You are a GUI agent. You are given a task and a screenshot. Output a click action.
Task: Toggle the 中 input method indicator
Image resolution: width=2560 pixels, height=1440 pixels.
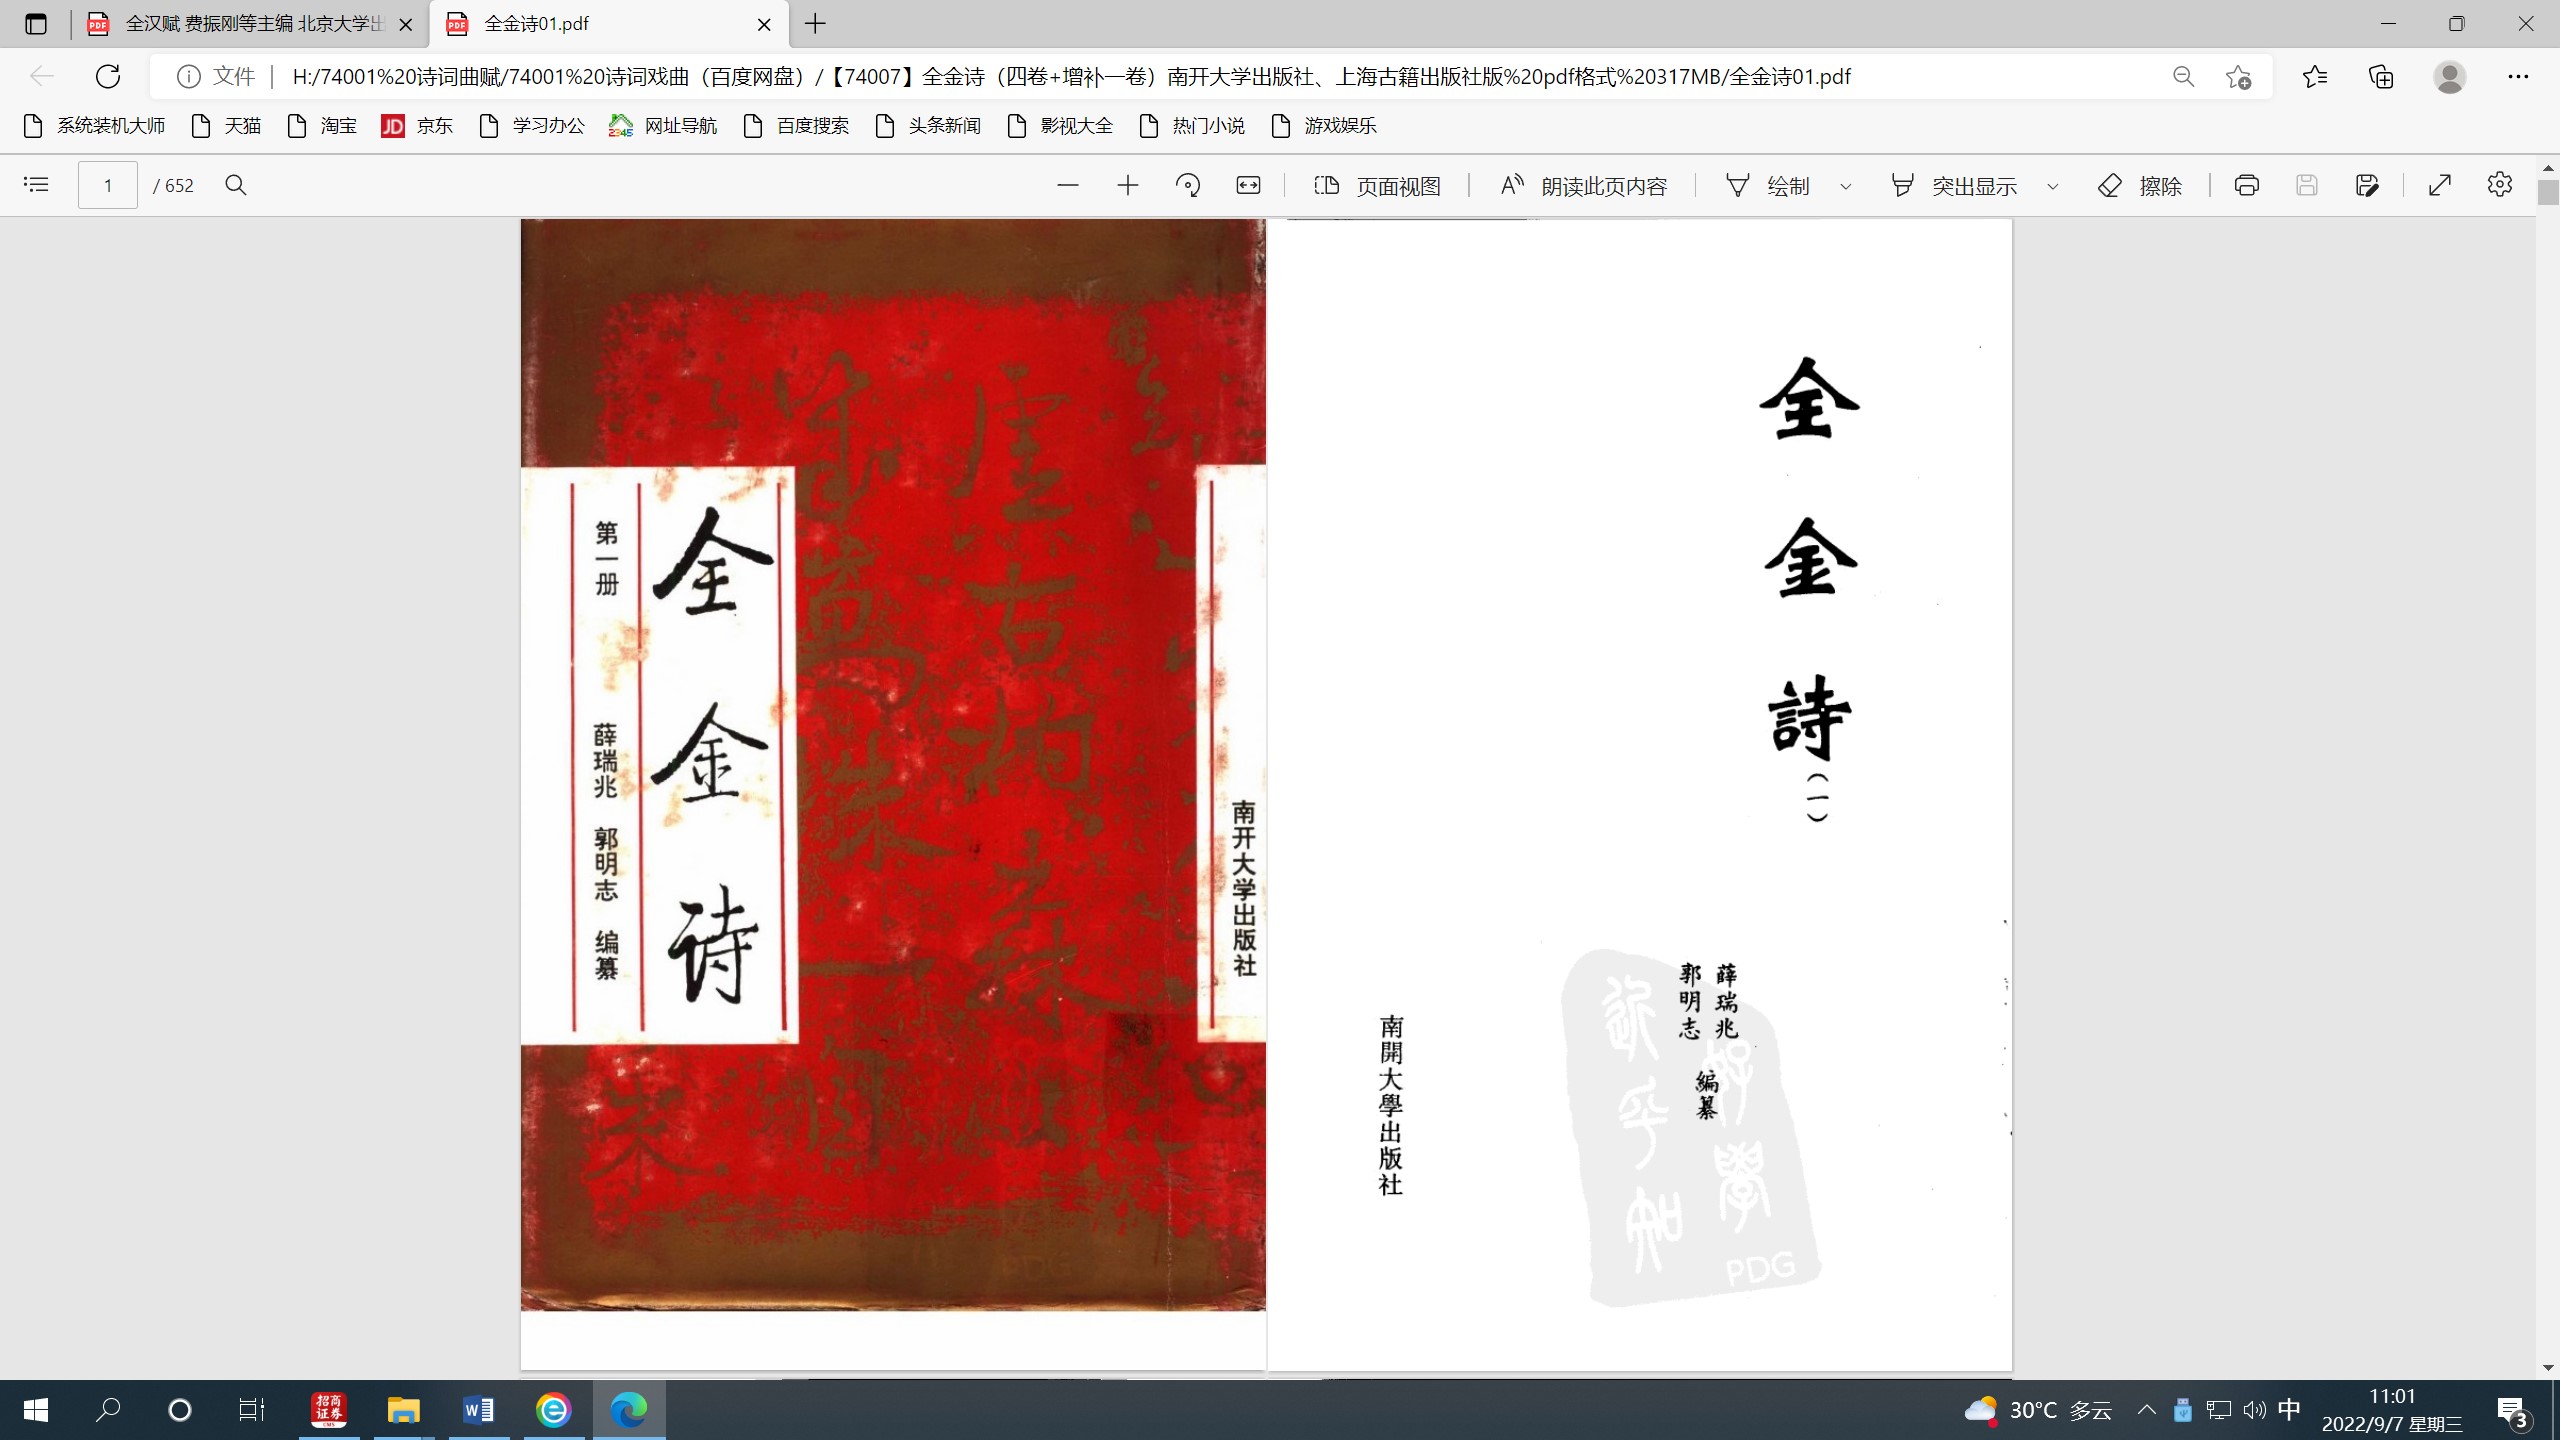coord(2289,1410)
